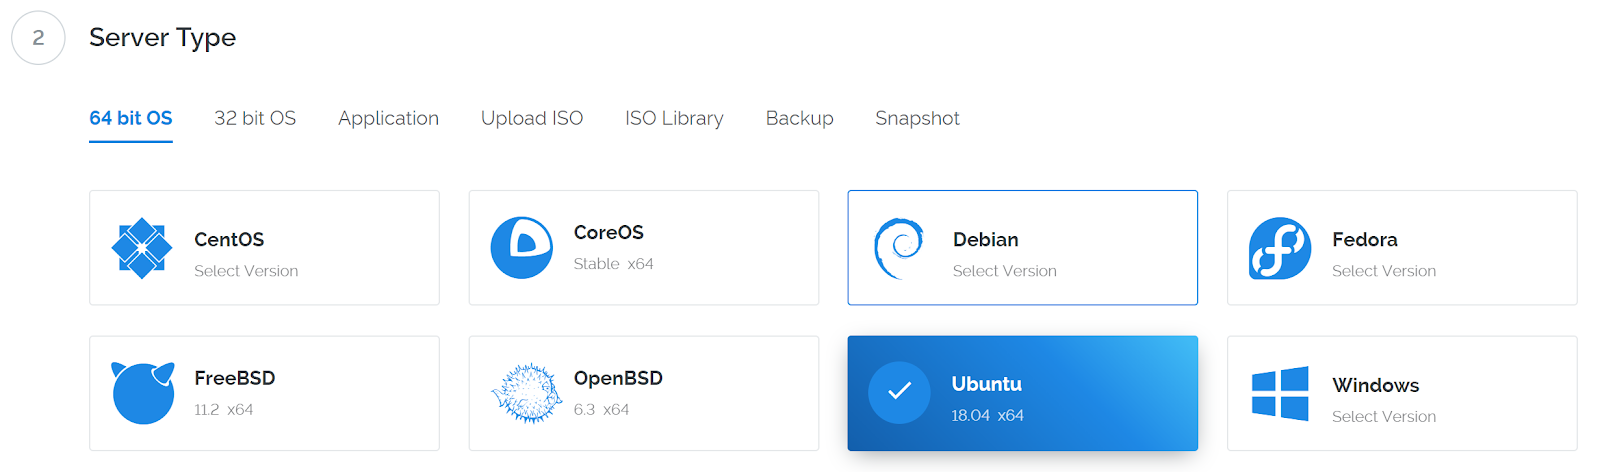Click the OpenBSD pufferfish logo icon
The image size is (1600, 472).
tap(526, 393)
